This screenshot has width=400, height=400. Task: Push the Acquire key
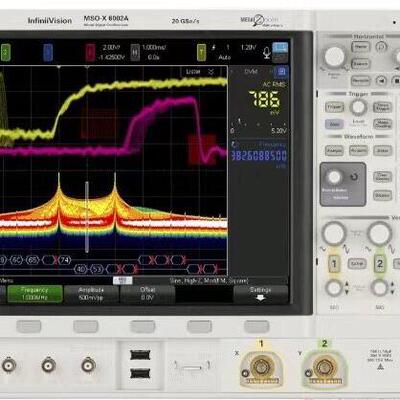[x=358, y=150]
